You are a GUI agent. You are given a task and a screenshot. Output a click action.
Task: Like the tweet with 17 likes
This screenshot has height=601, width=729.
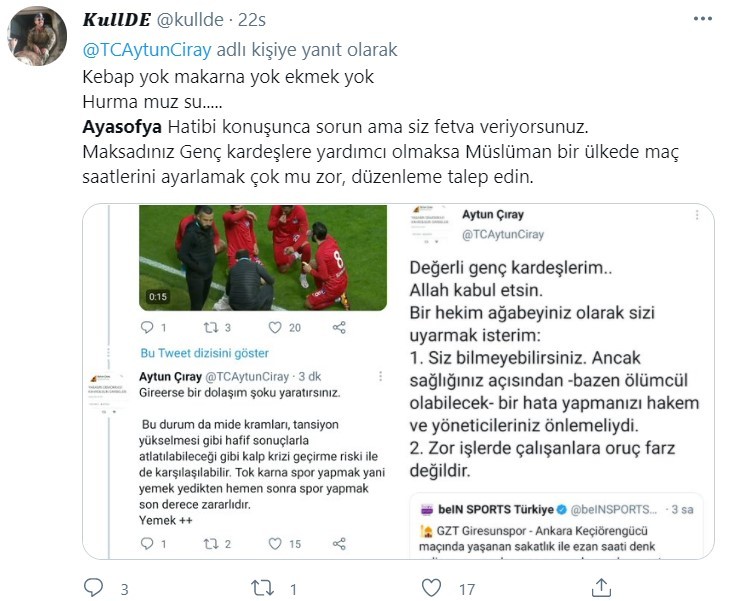pos(431,588)
